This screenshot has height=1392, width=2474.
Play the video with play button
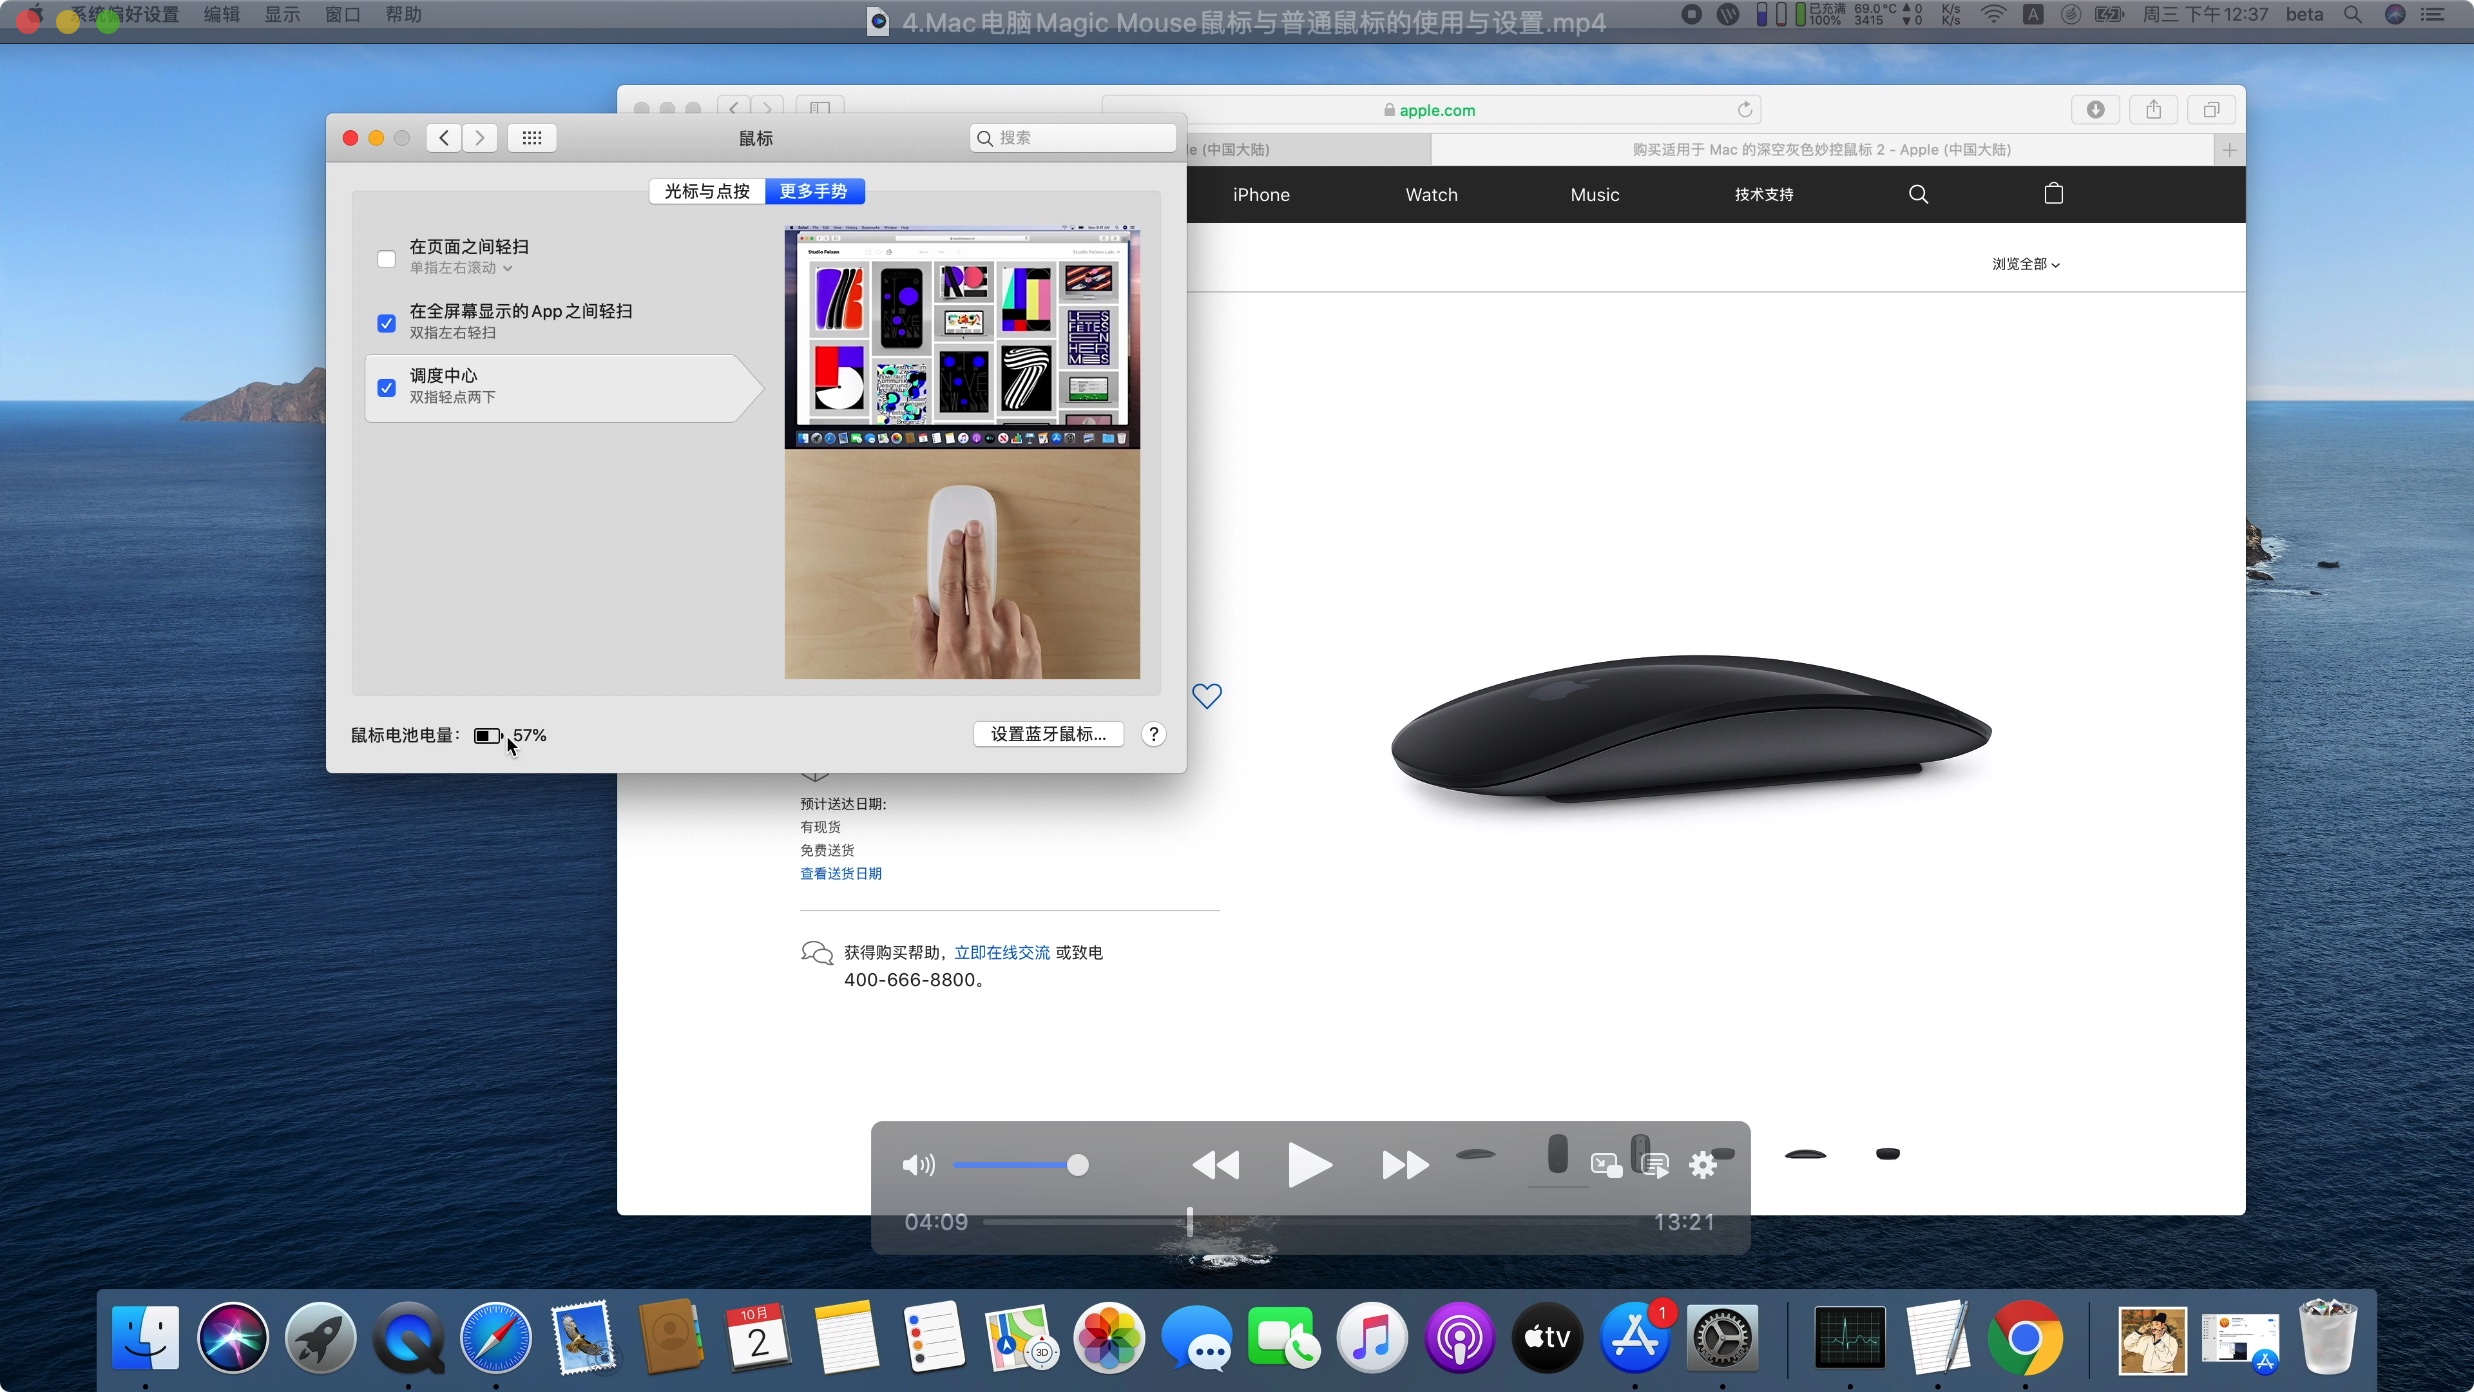click(1309, 1165)
